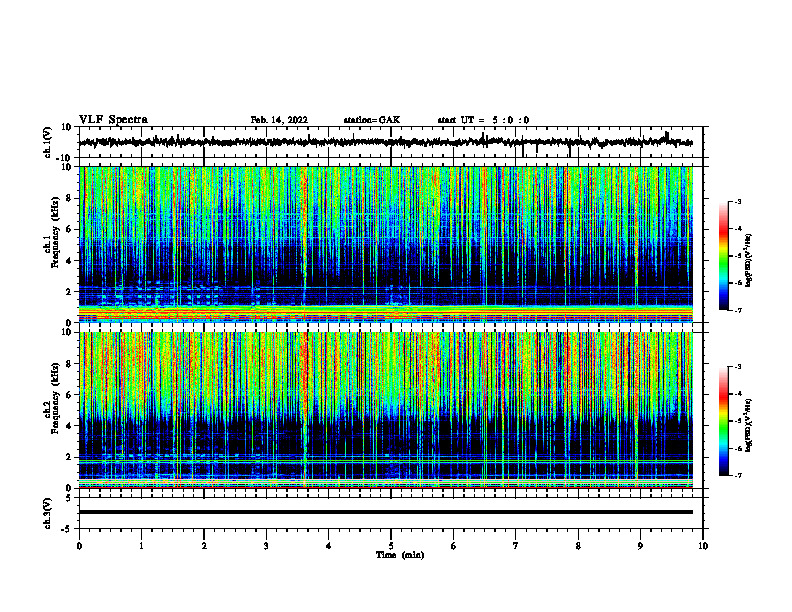
Task: Click time axis tick label "2"
Action: tap(204, 546)
